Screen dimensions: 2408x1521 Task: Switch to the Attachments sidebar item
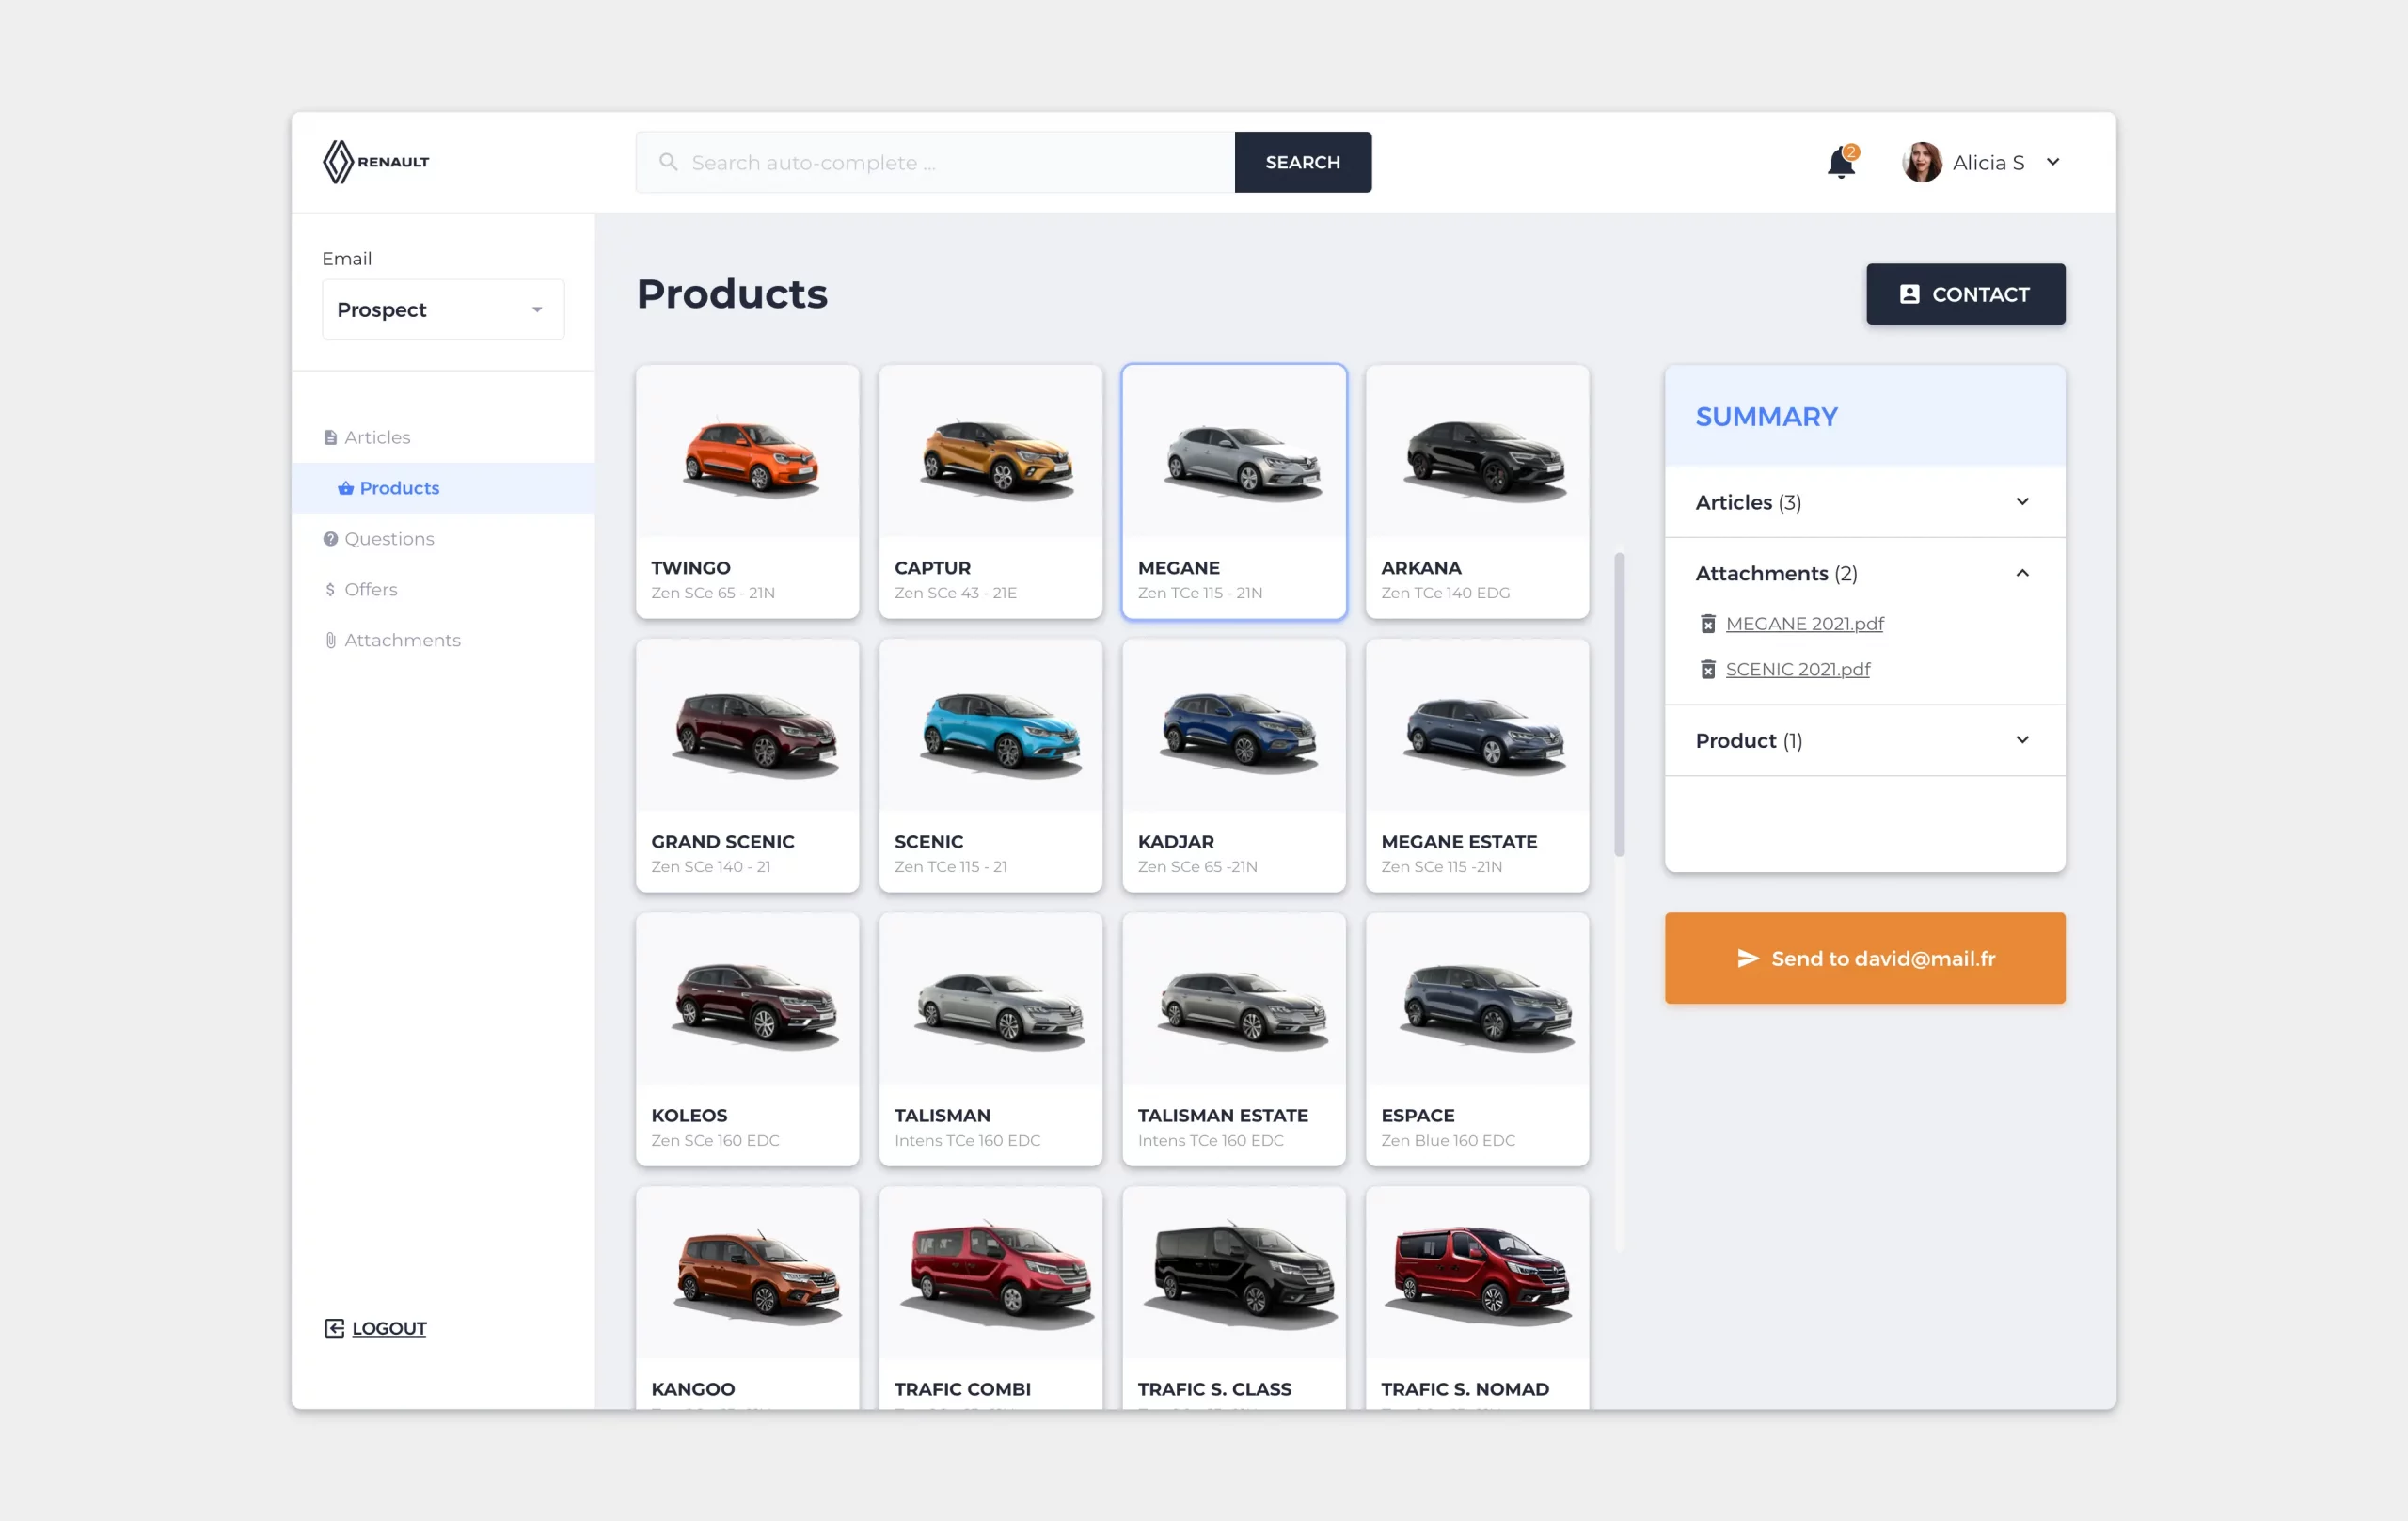pos(402,640)
